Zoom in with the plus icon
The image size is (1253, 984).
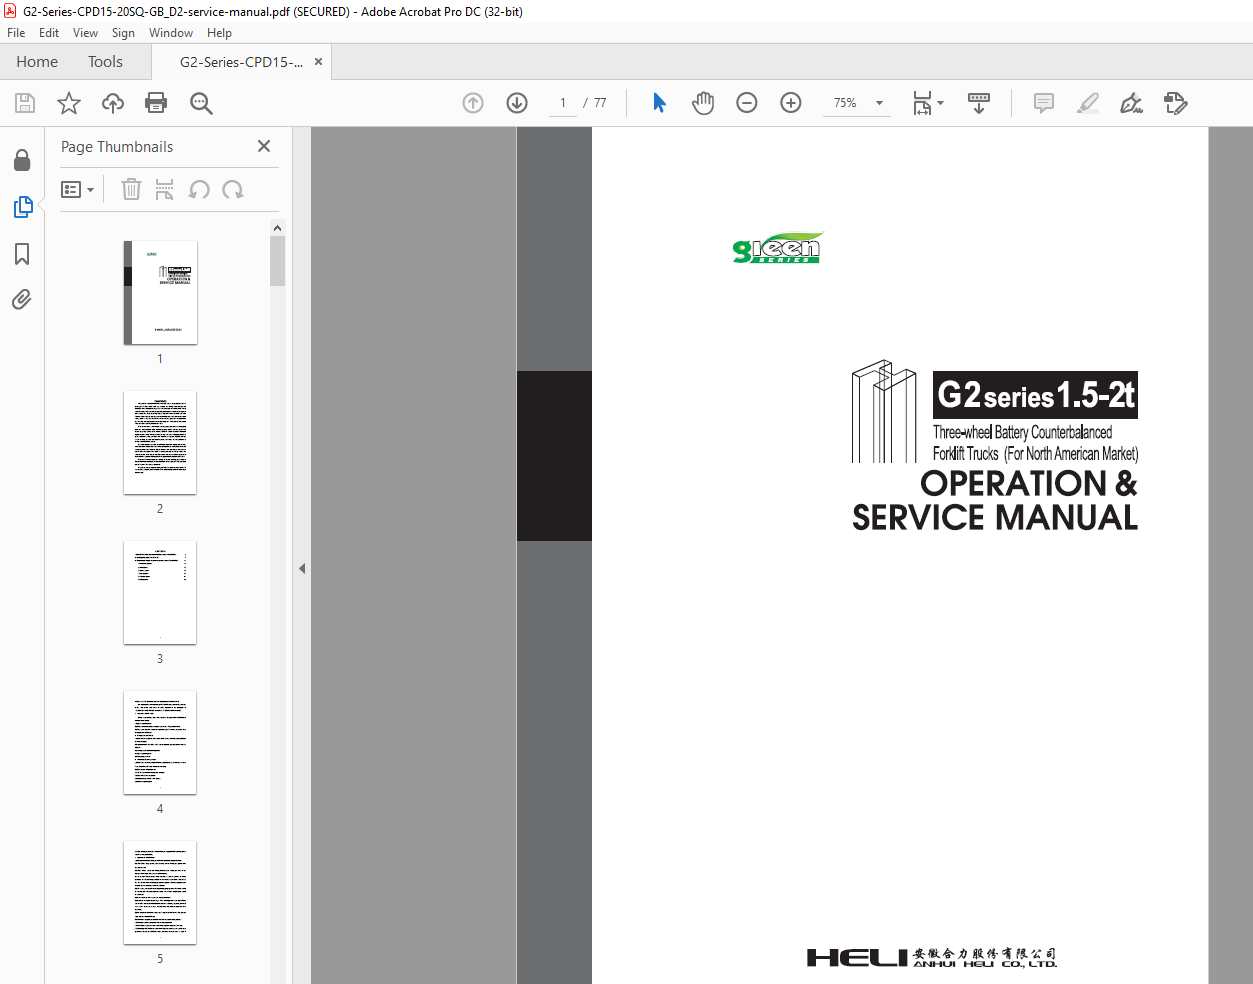pos(791,103)
